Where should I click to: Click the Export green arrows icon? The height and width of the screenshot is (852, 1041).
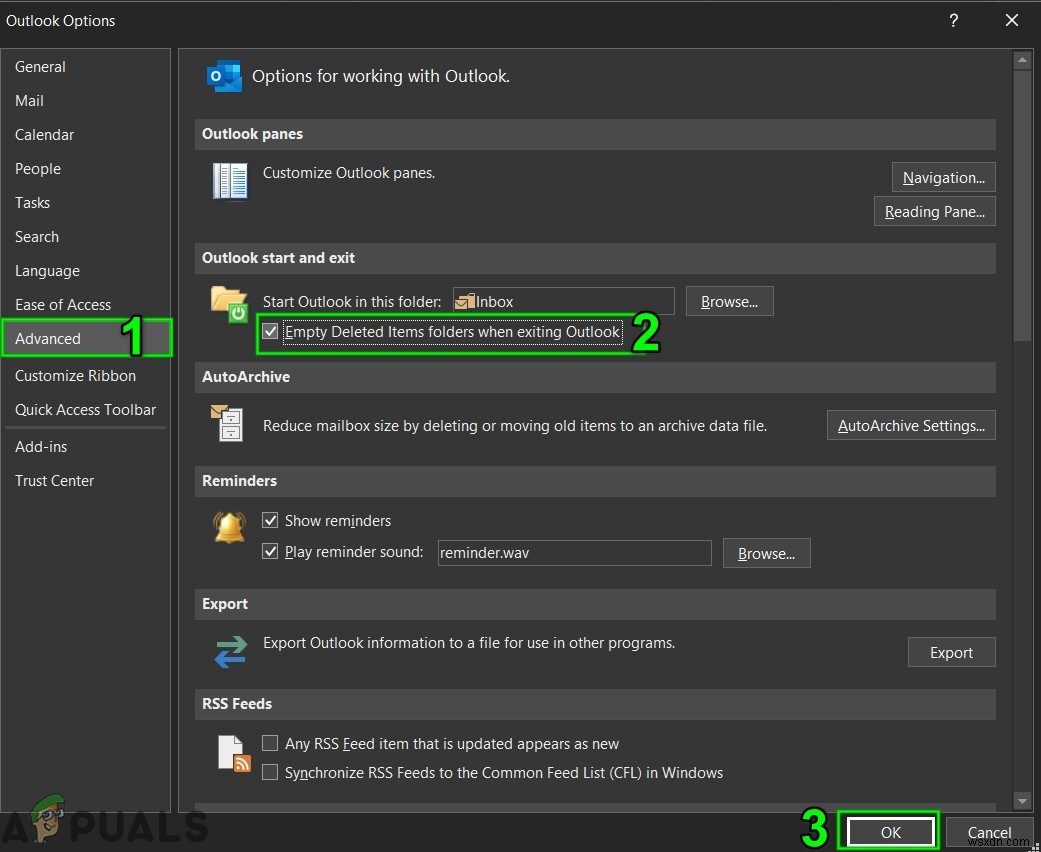coord(230,651)
